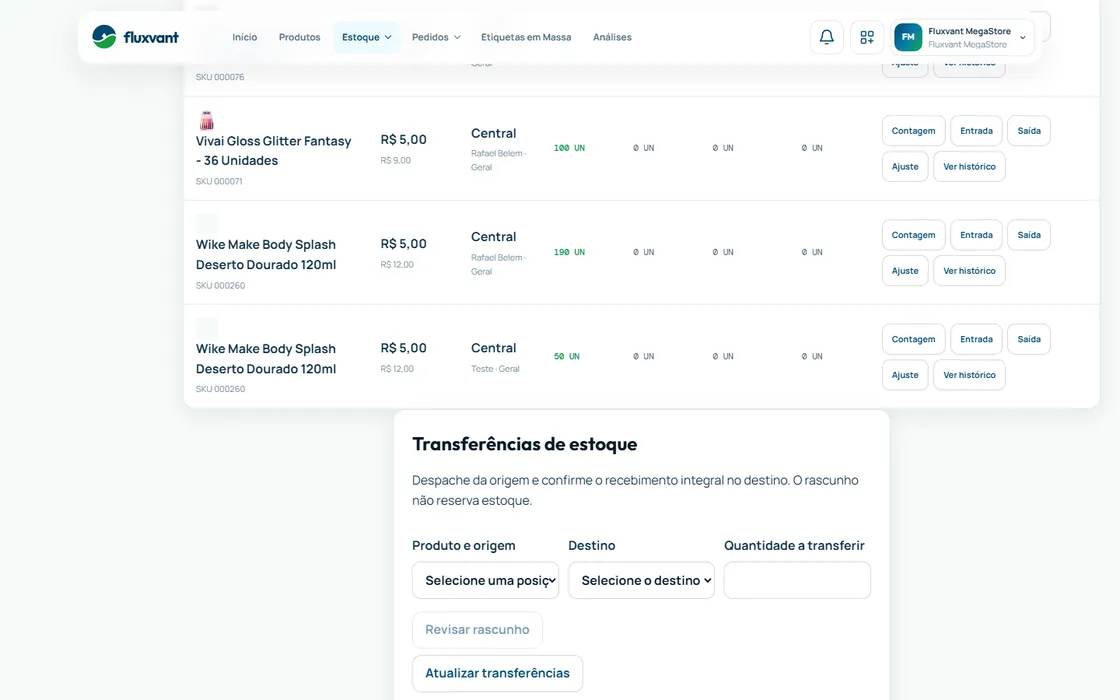Open the Vivai Gloss Glitter product thumbnail
The width and height of the screenshot is (1120, 700).
pos(206,120)
